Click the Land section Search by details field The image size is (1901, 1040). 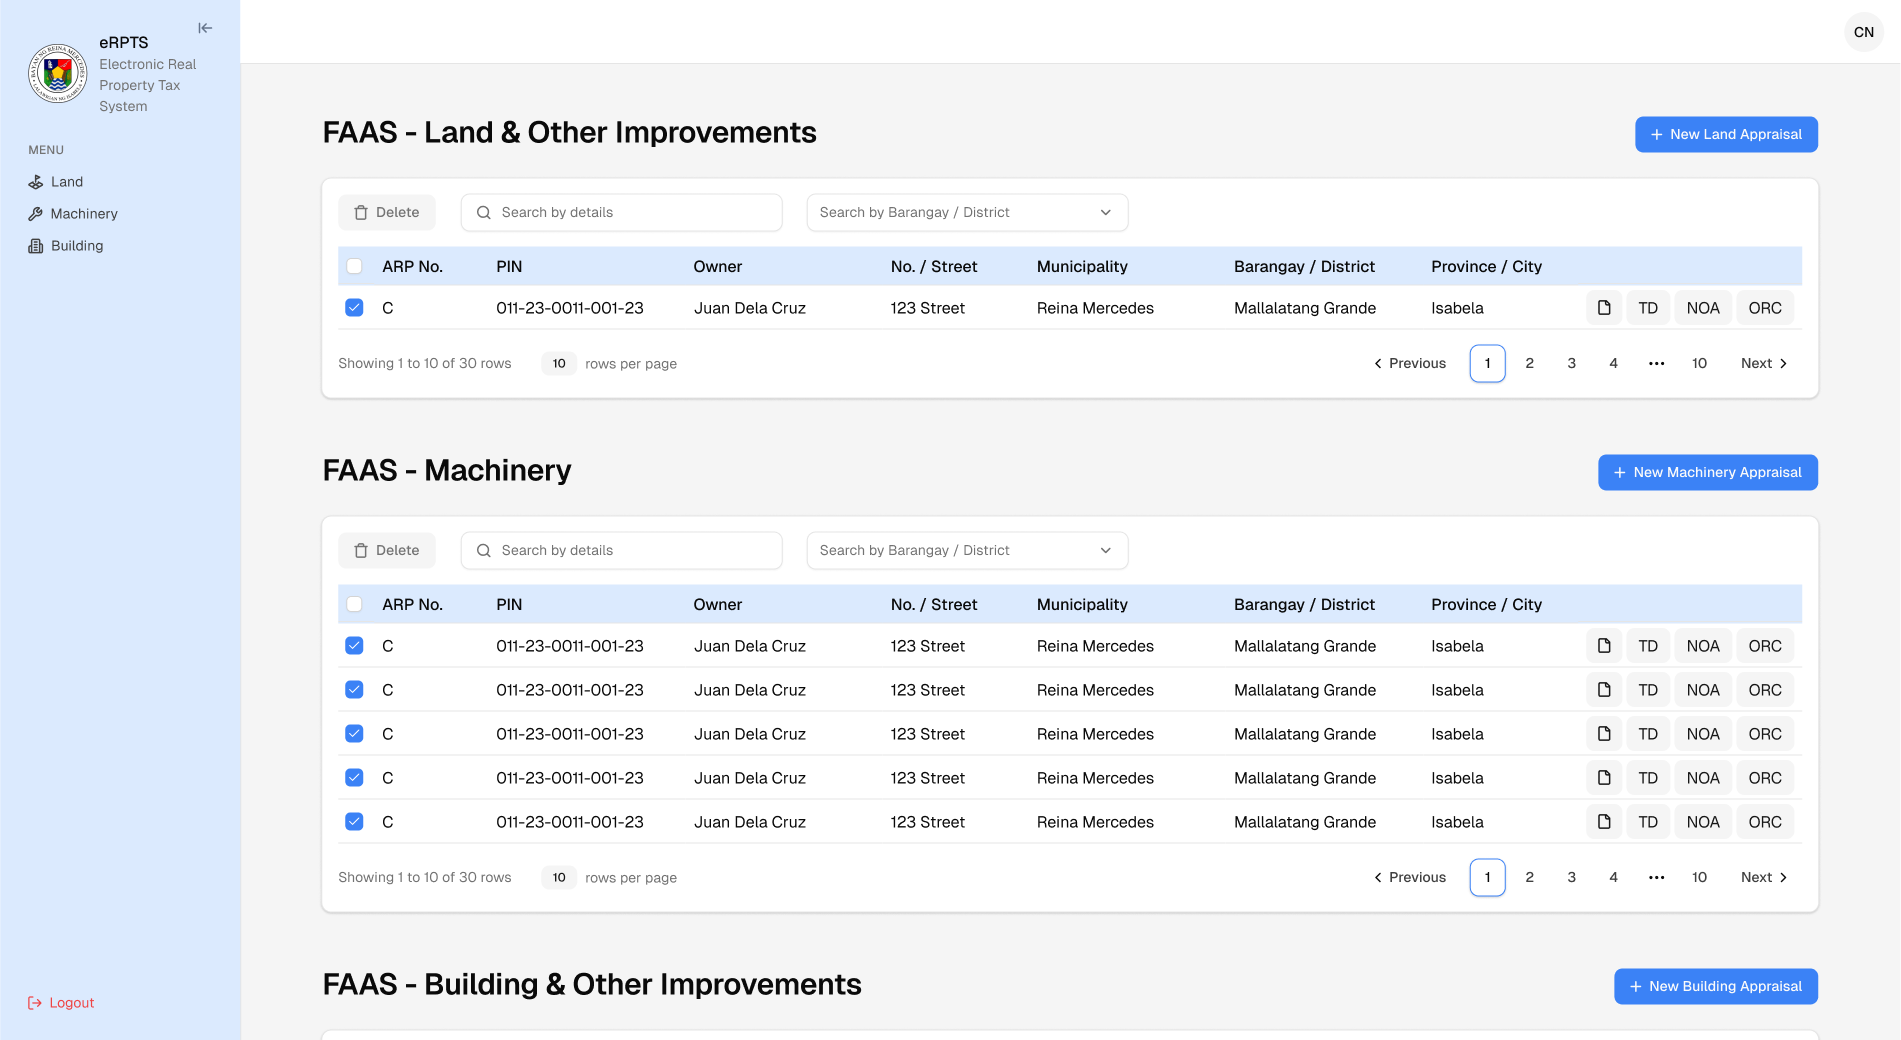[621, 213]
